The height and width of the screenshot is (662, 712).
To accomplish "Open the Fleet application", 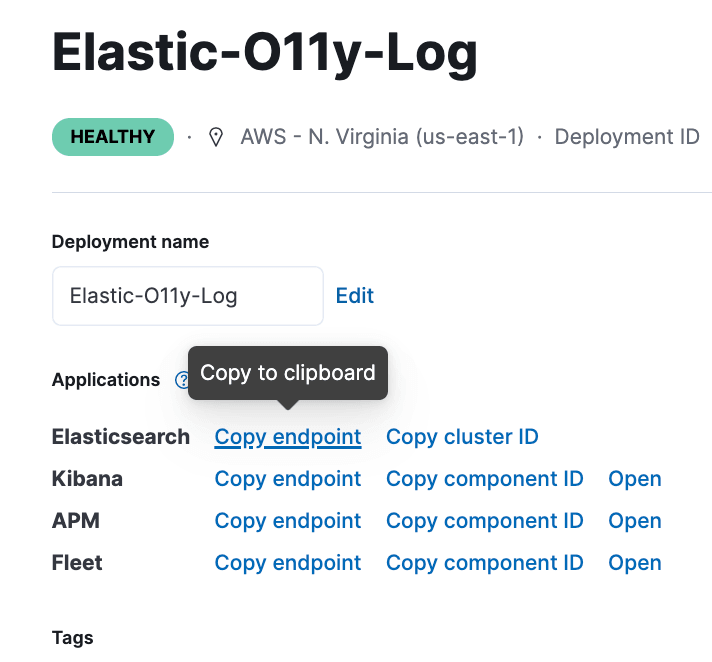I will click(x=635, y=563).
